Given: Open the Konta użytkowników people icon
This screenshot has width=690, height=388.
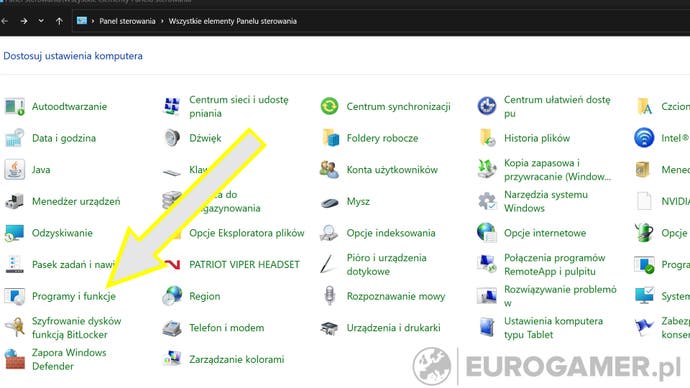Looking at the screenshot, I should [329, 170].
